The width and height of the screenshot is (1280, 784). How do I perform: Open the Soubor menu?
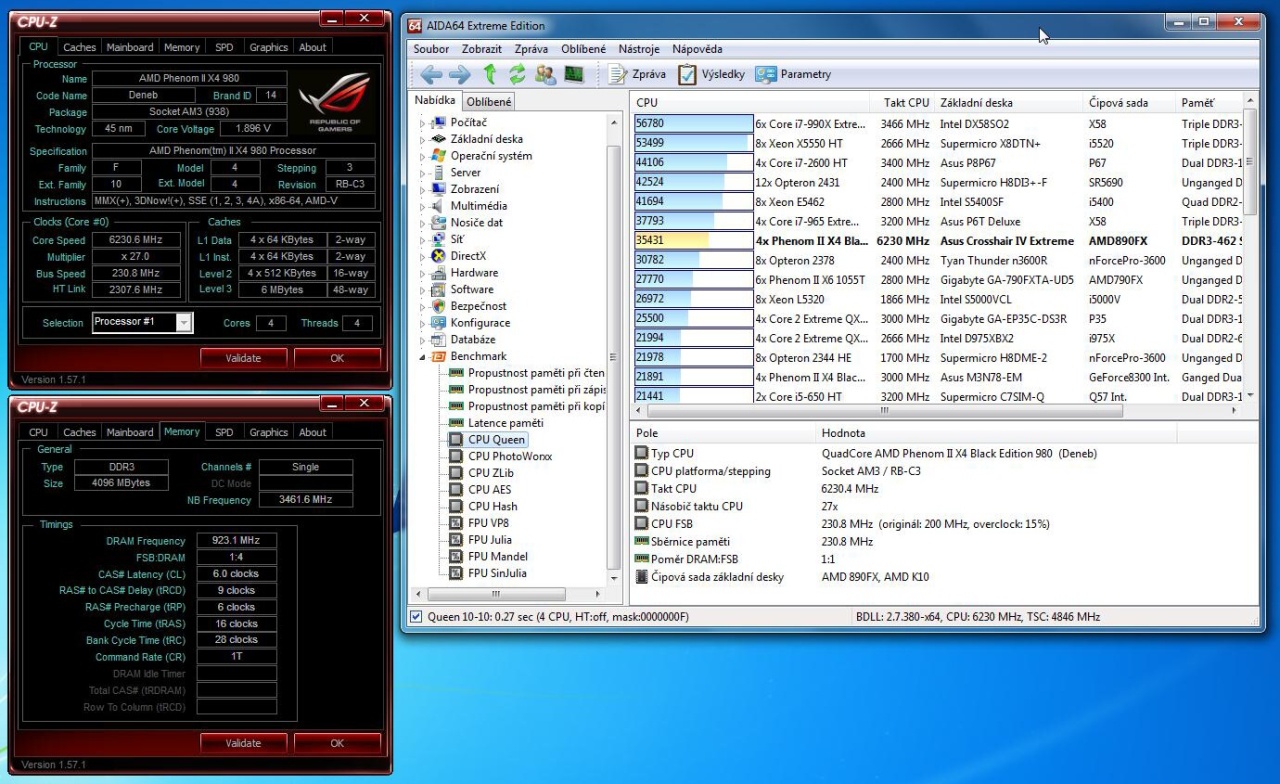coord(431,49)
